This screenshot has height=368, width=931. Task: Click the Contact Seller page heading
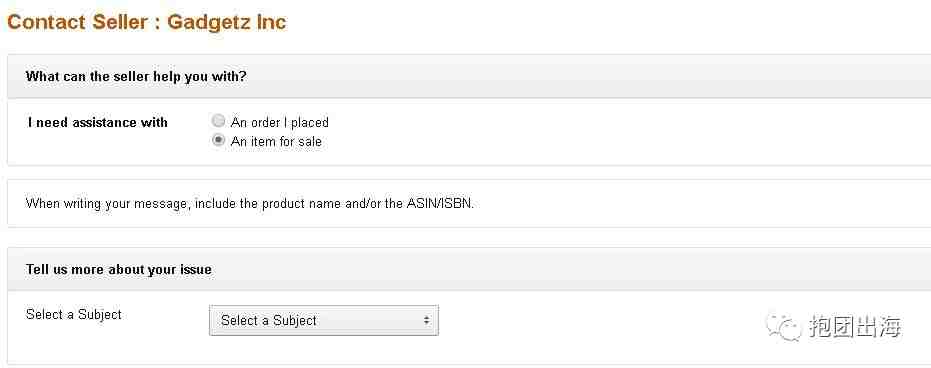[x=147, y=22]
